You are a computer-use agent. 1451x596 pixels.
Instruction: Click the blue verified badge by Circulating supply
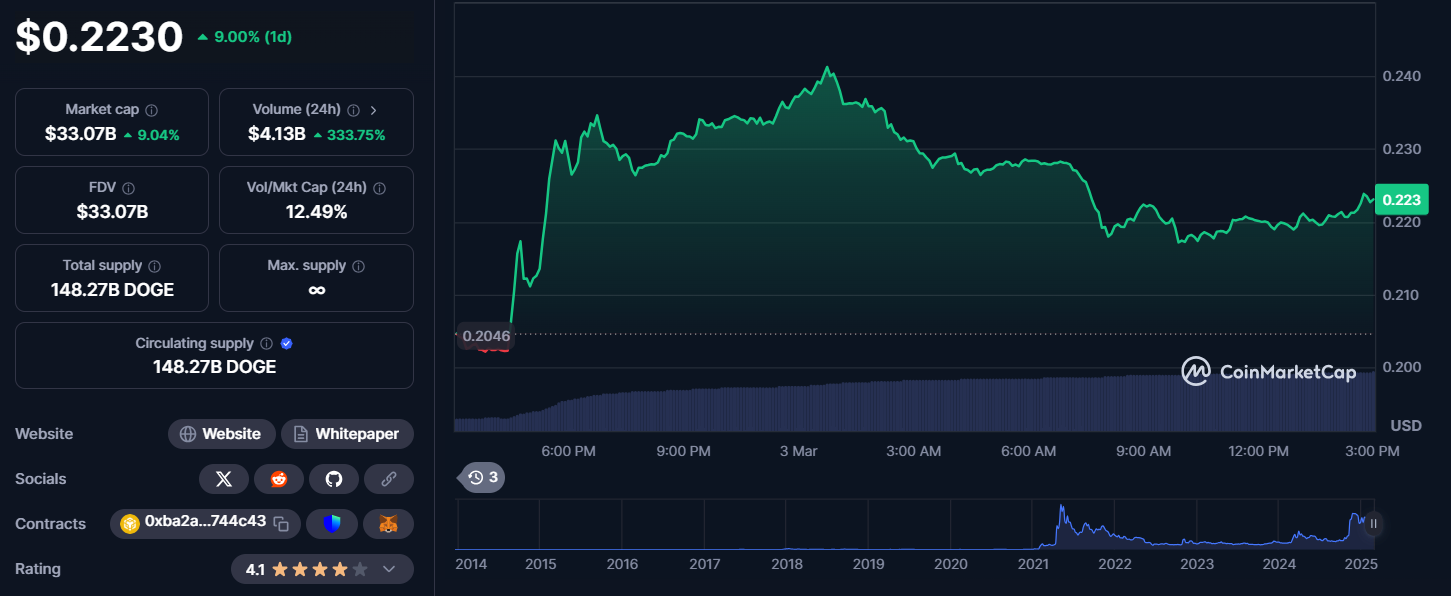pos(287,343)
